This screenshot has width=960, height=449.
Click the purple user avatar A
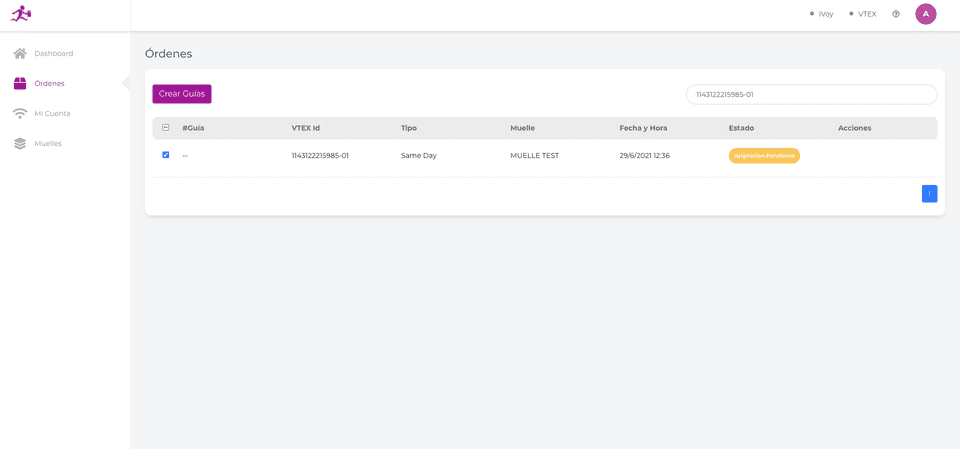[x=926, y=14]
